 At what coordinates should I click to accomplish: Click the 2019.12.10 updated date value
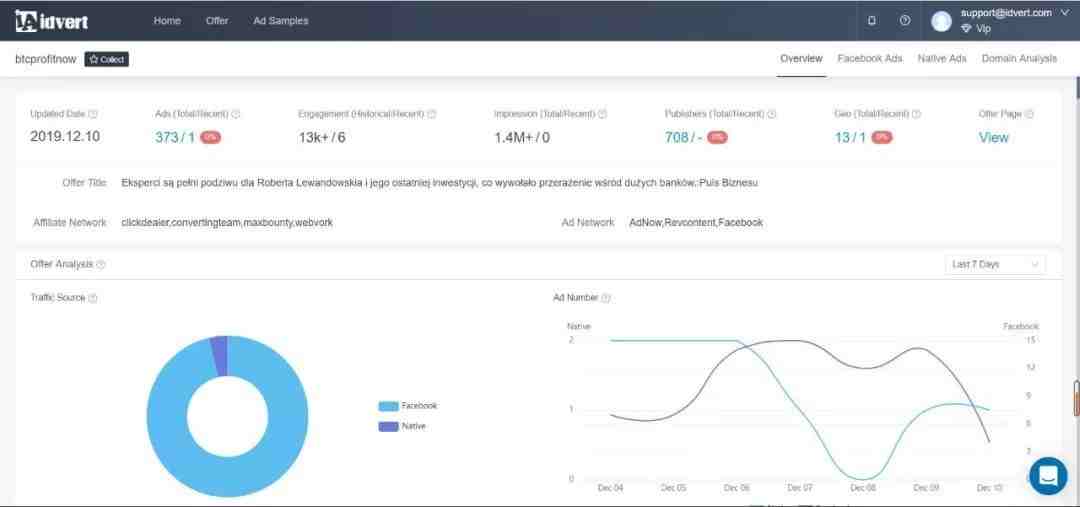[x=65, y=136]
